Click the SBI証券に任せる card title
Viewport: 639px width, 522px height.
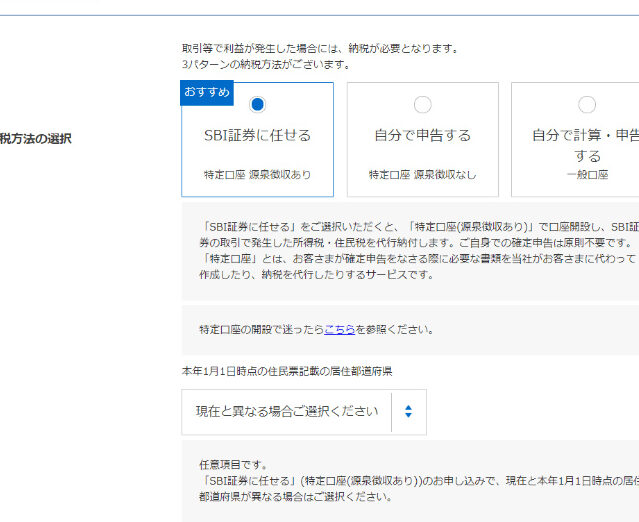pos(257,135)
